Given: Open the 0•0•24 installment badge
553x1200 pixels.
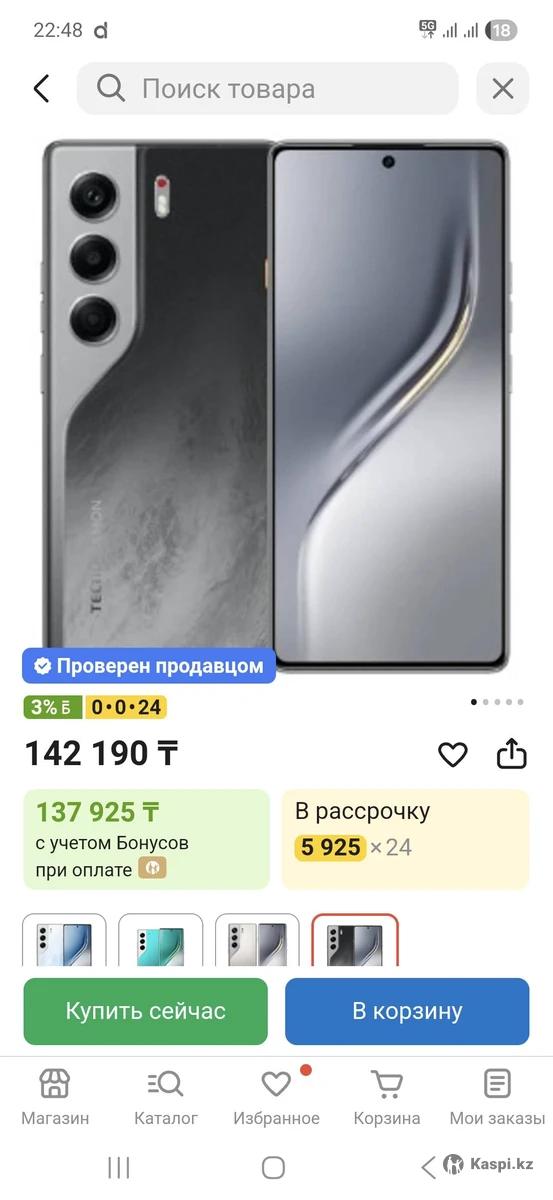Looking at the screenshot, I should click(126, 707).
